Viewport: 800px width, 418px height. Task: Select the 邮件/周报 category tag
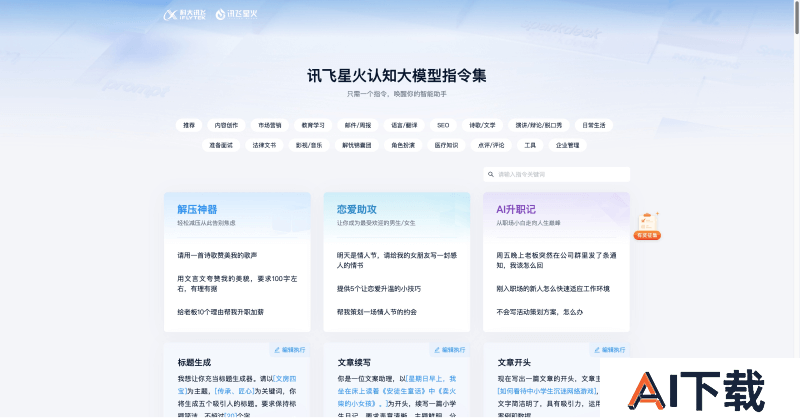358,126
